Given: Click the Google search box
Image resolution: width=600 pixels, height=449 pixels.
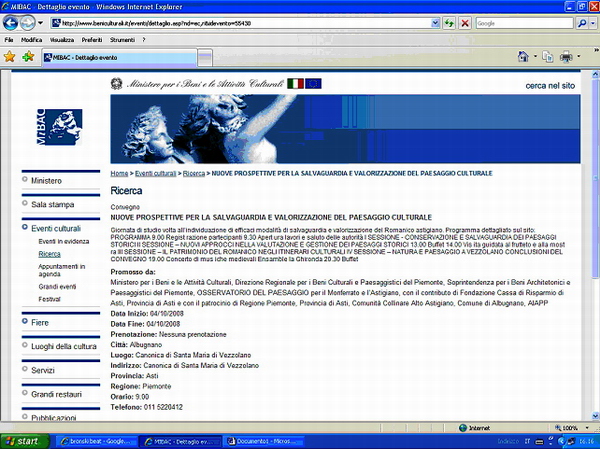Looking at the screenshot, I should (x=524, y=23).
